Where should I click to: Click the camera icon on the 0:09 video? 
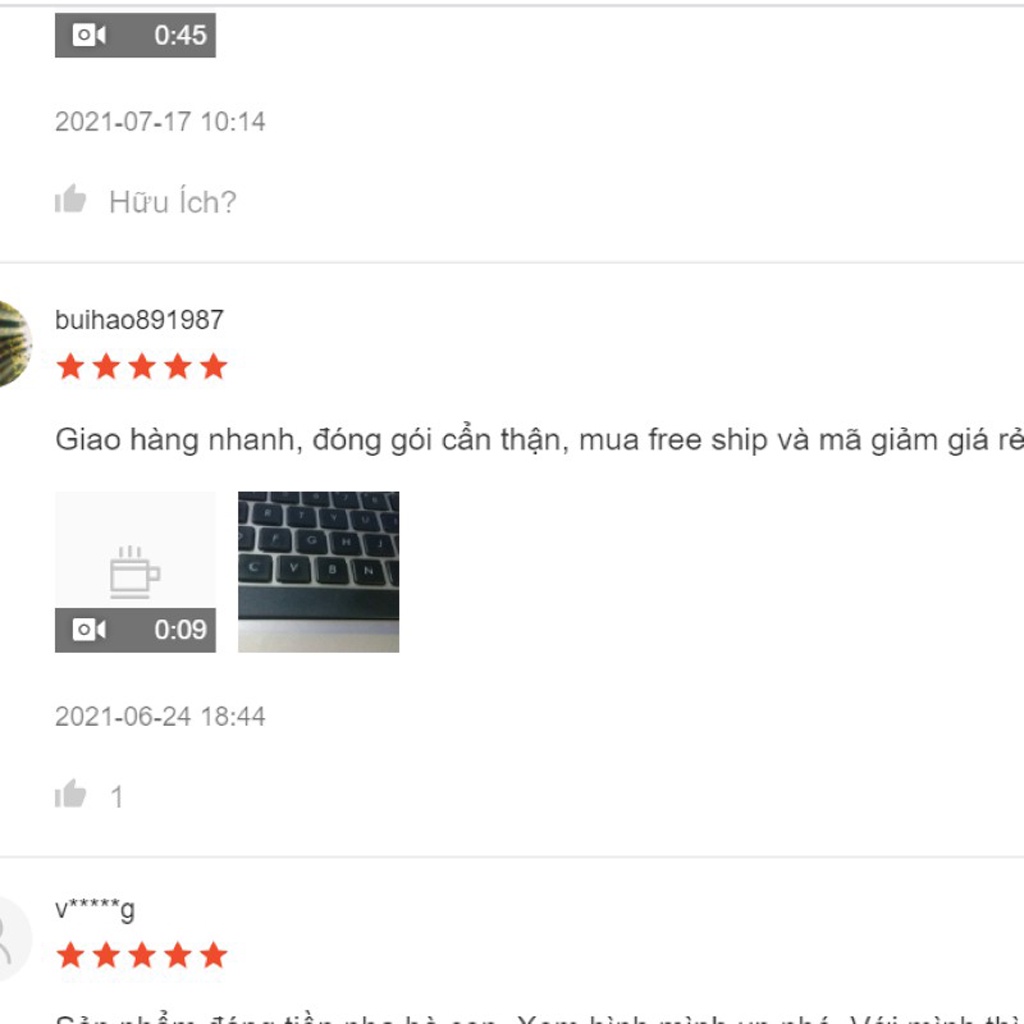pos(89,630)
